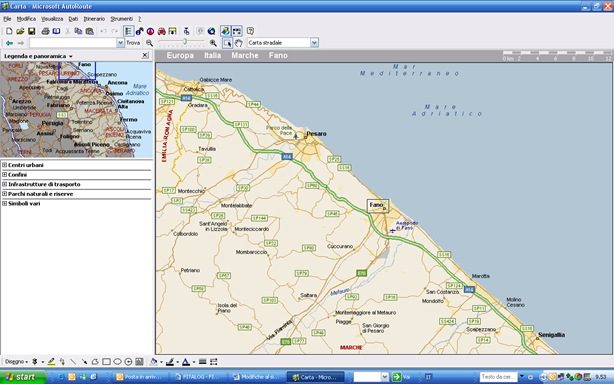The width and height of the screenshot is (614, 384).
Task: Open the Disegno drawing menu
Action: [x=16, y=362]
